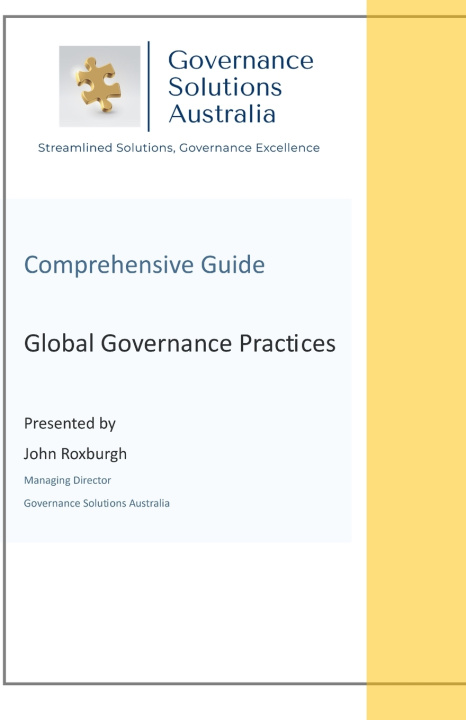Select the 'Managing Director' job title
This screenshot has width=466, height=720.
[x=67, y=480]
